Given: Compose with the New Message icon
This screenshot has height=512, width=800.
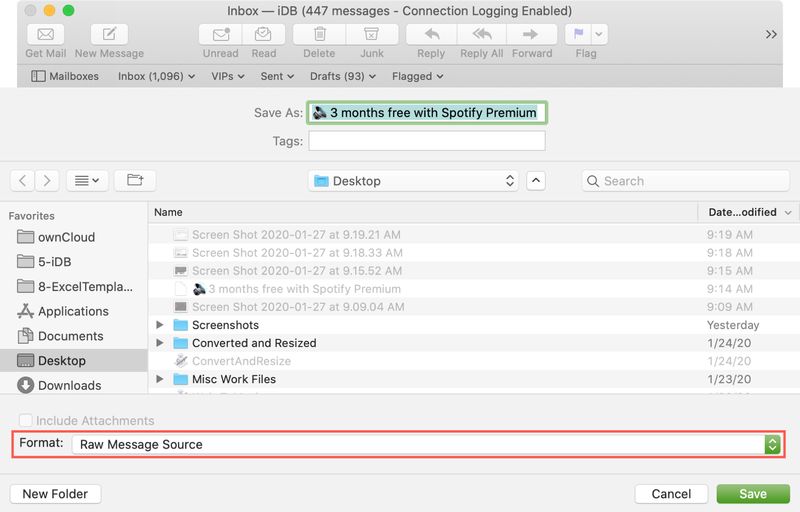Looking at the screenshot, I should tap(109, 34).
